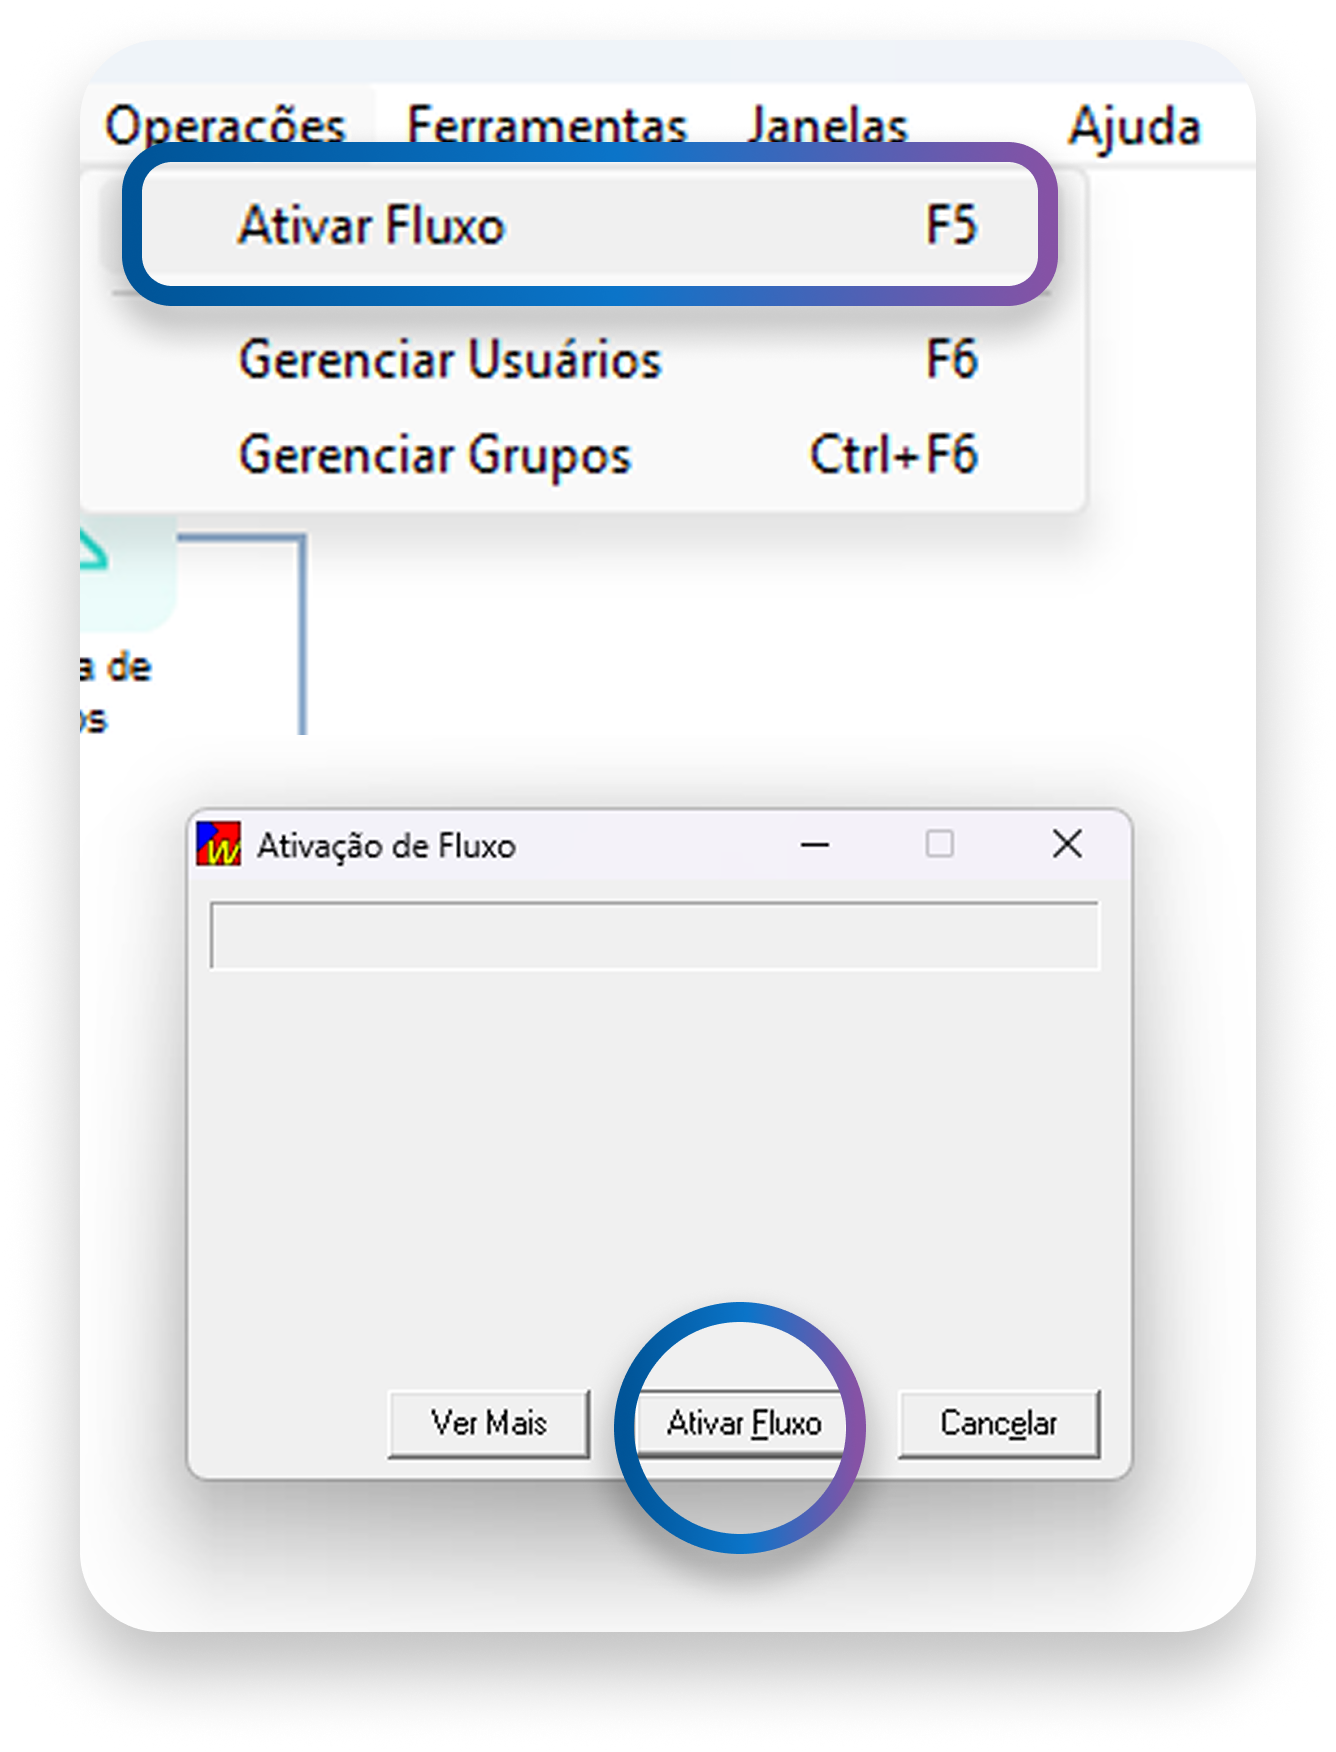Open the Ajuda menu
Image resolution: width=1336 pixels, height=1752 pixels.
[x=1134, y=126]
